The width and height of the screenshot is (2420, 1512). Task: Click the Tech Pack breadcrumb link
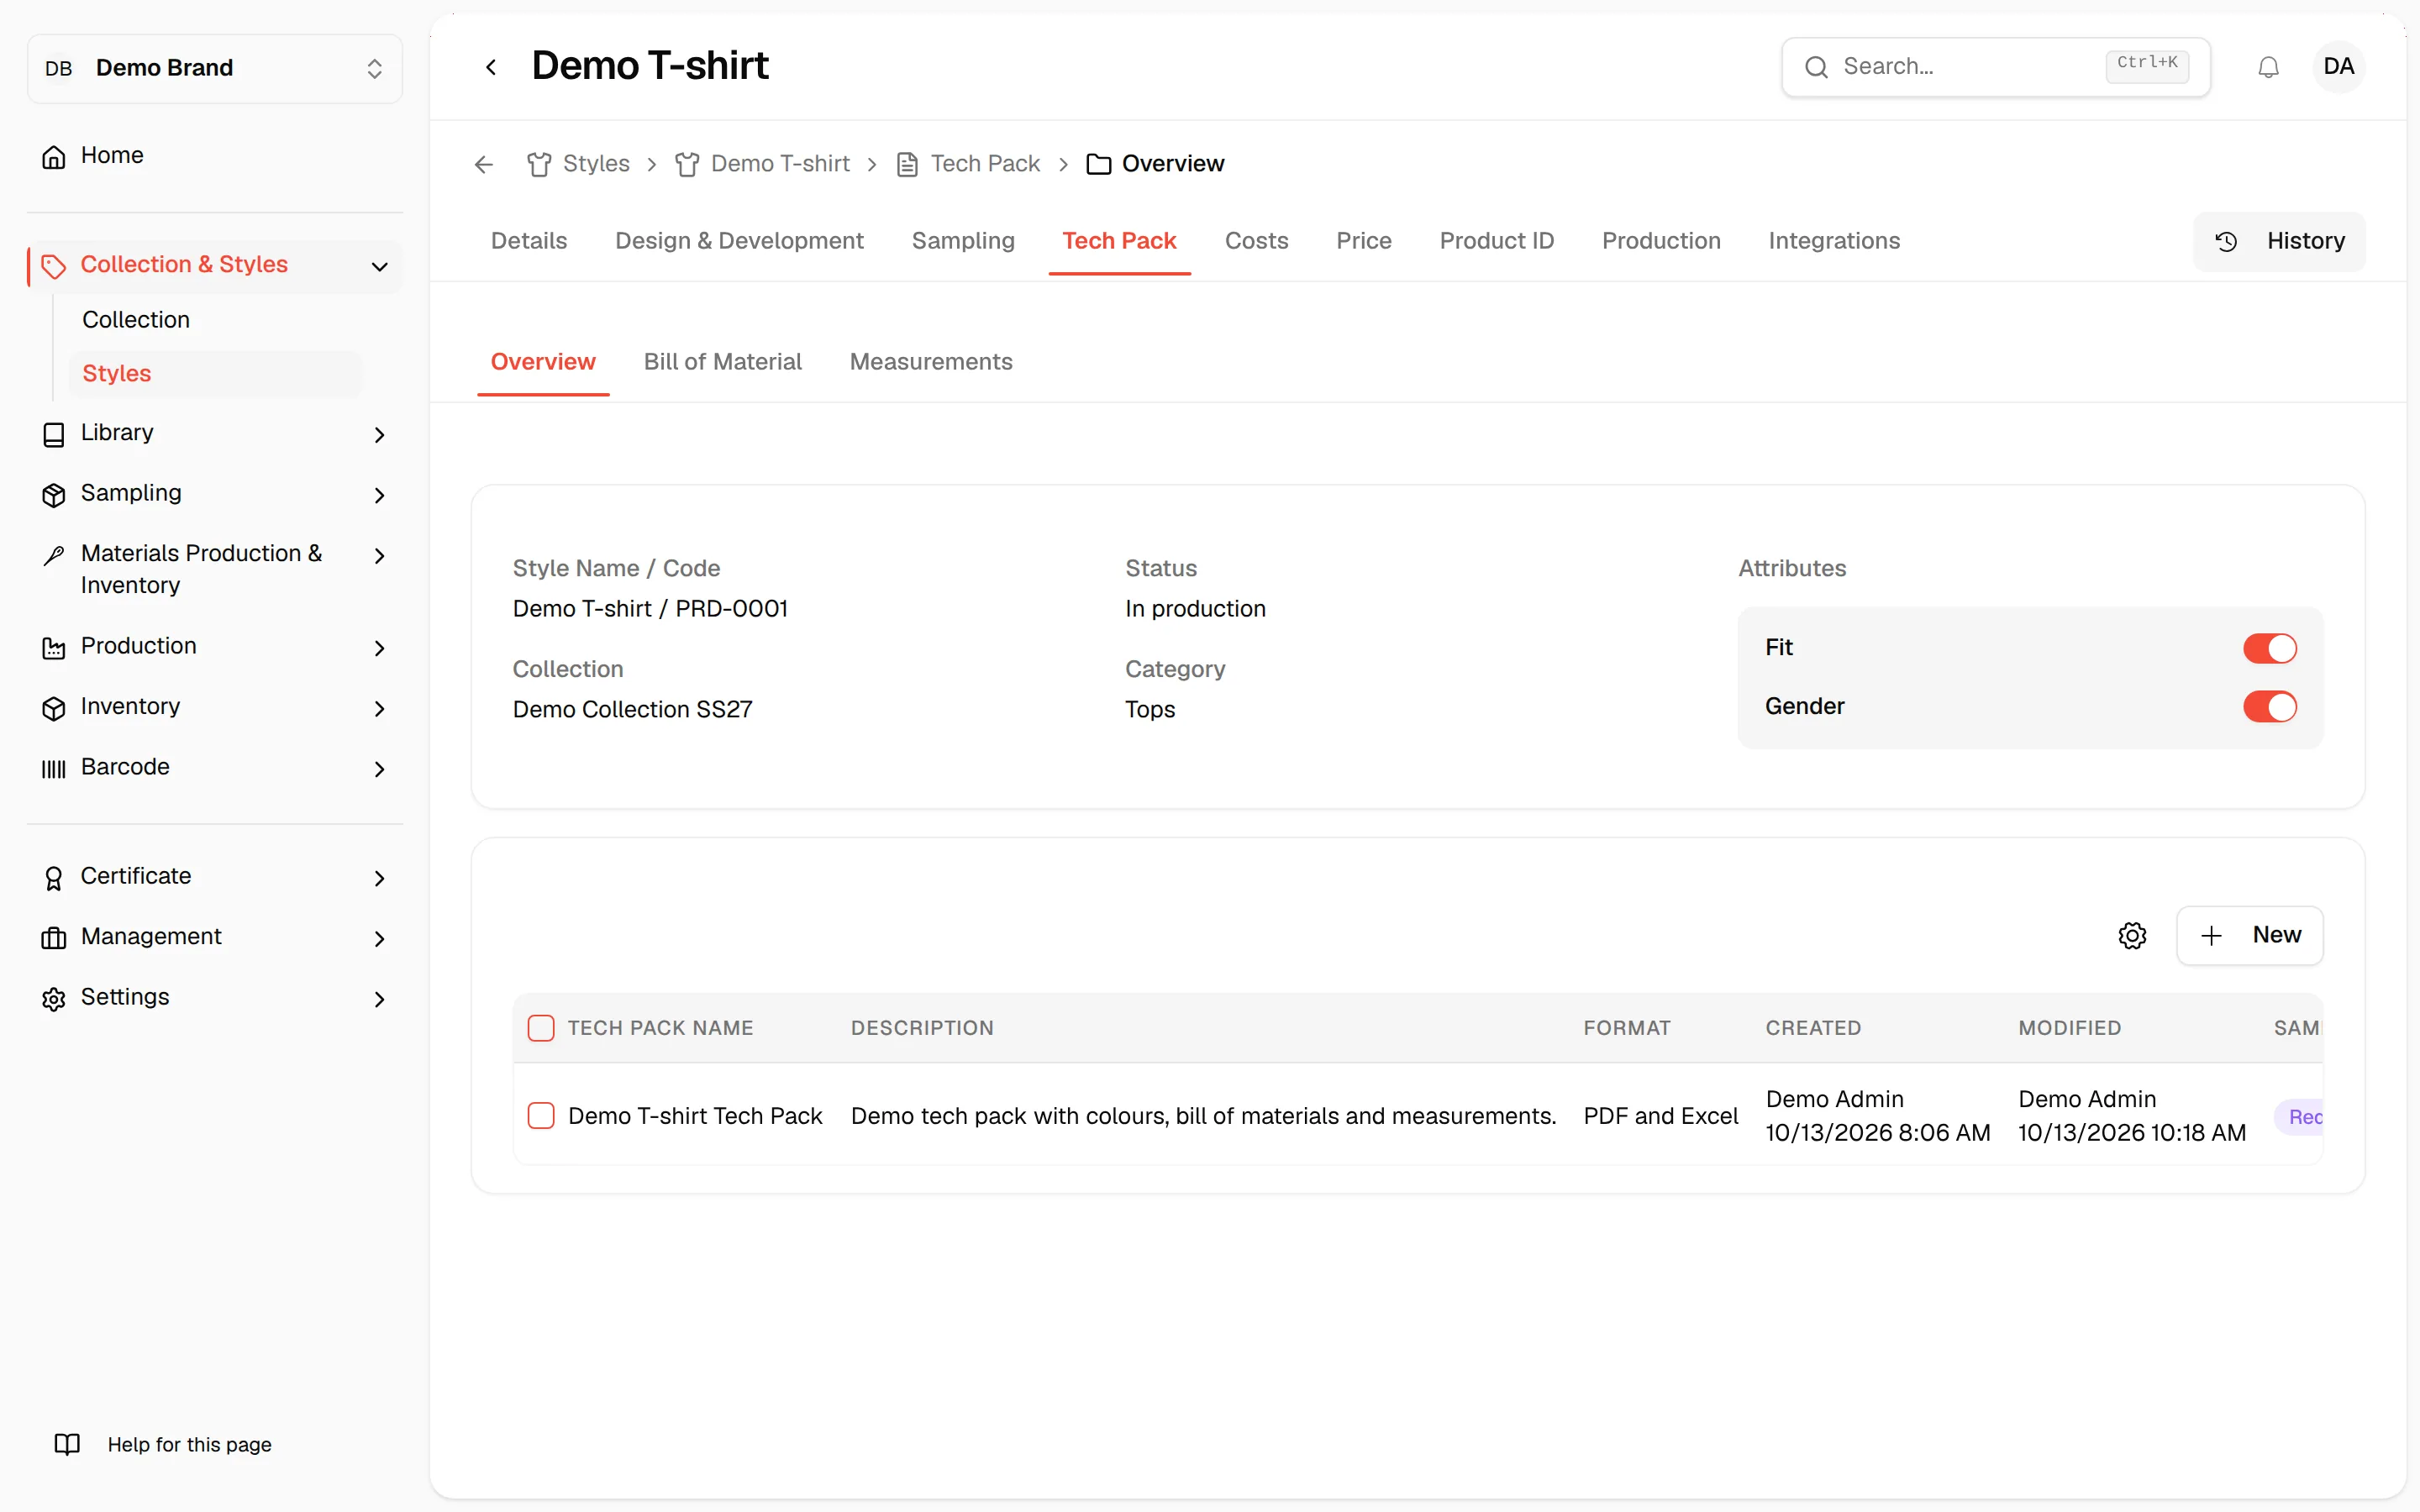tap(985, 164)
